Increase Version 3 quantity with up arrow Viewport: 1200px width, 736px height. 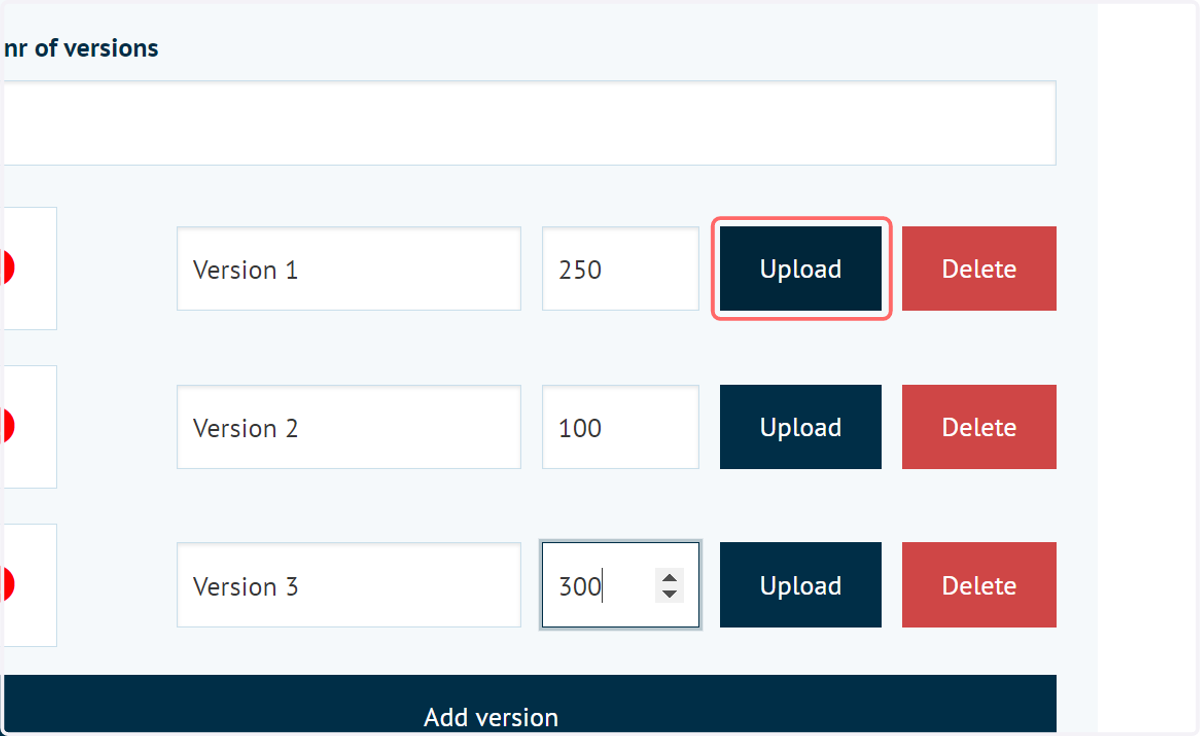(x=670, y=577)
